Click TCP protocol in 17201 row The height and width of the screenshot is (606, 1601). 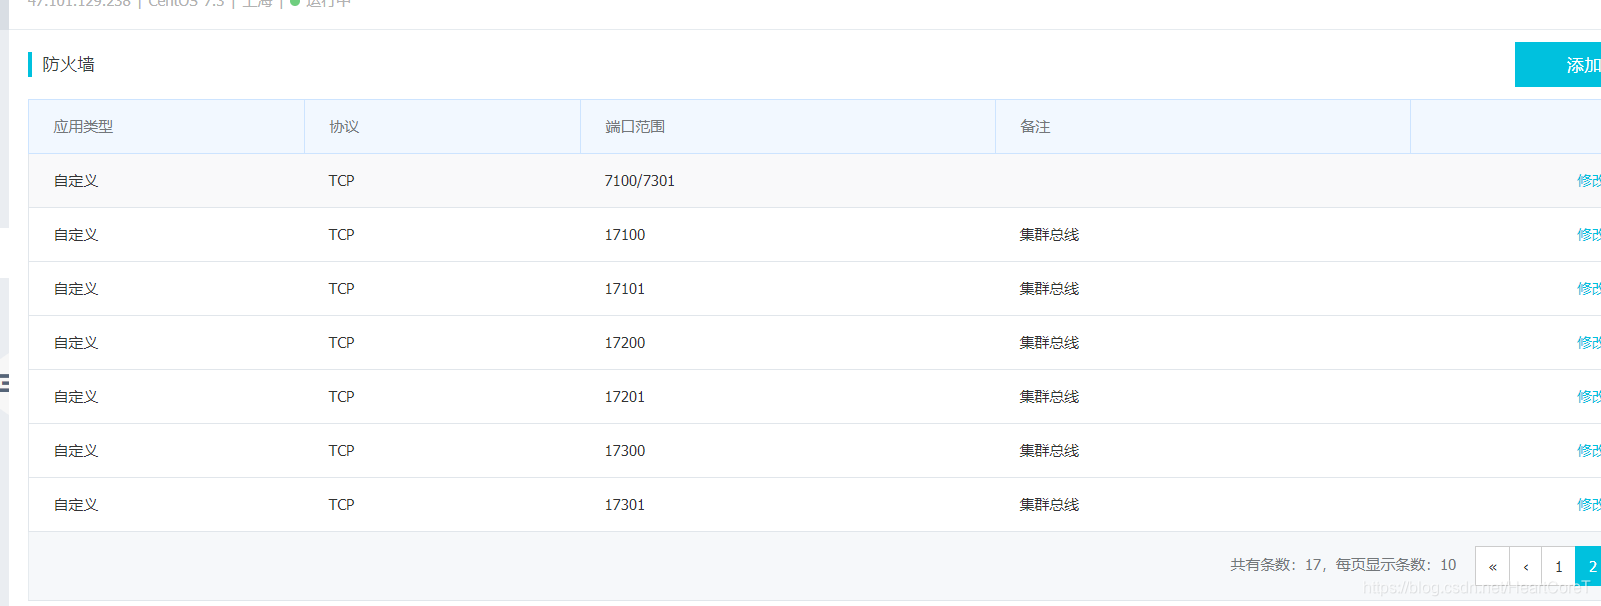[x=342, y=397]
